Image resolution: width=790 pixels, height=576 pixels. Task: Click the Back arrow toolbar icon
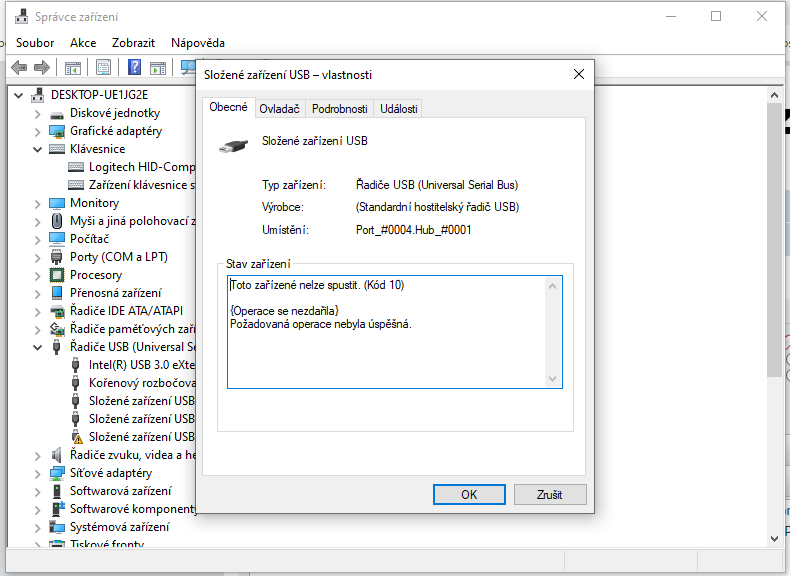(18, 68)
